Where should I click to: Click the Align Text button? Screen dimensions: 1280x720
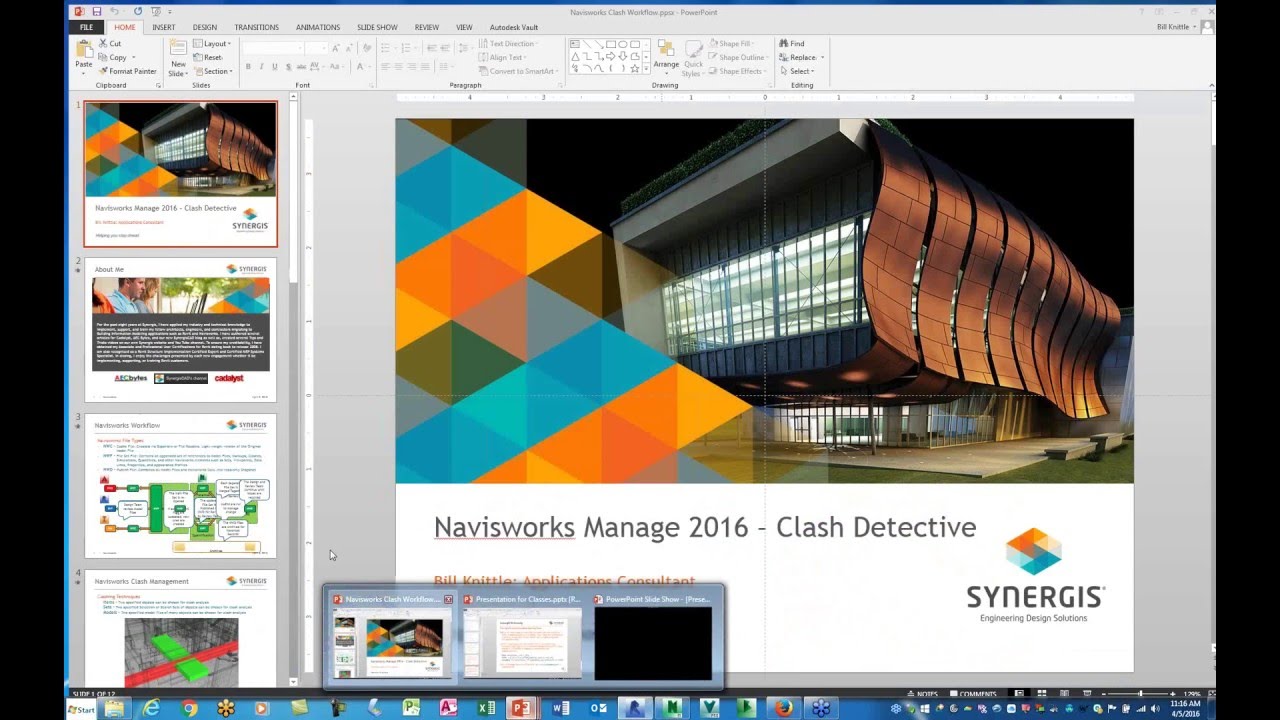click(502, 57)
